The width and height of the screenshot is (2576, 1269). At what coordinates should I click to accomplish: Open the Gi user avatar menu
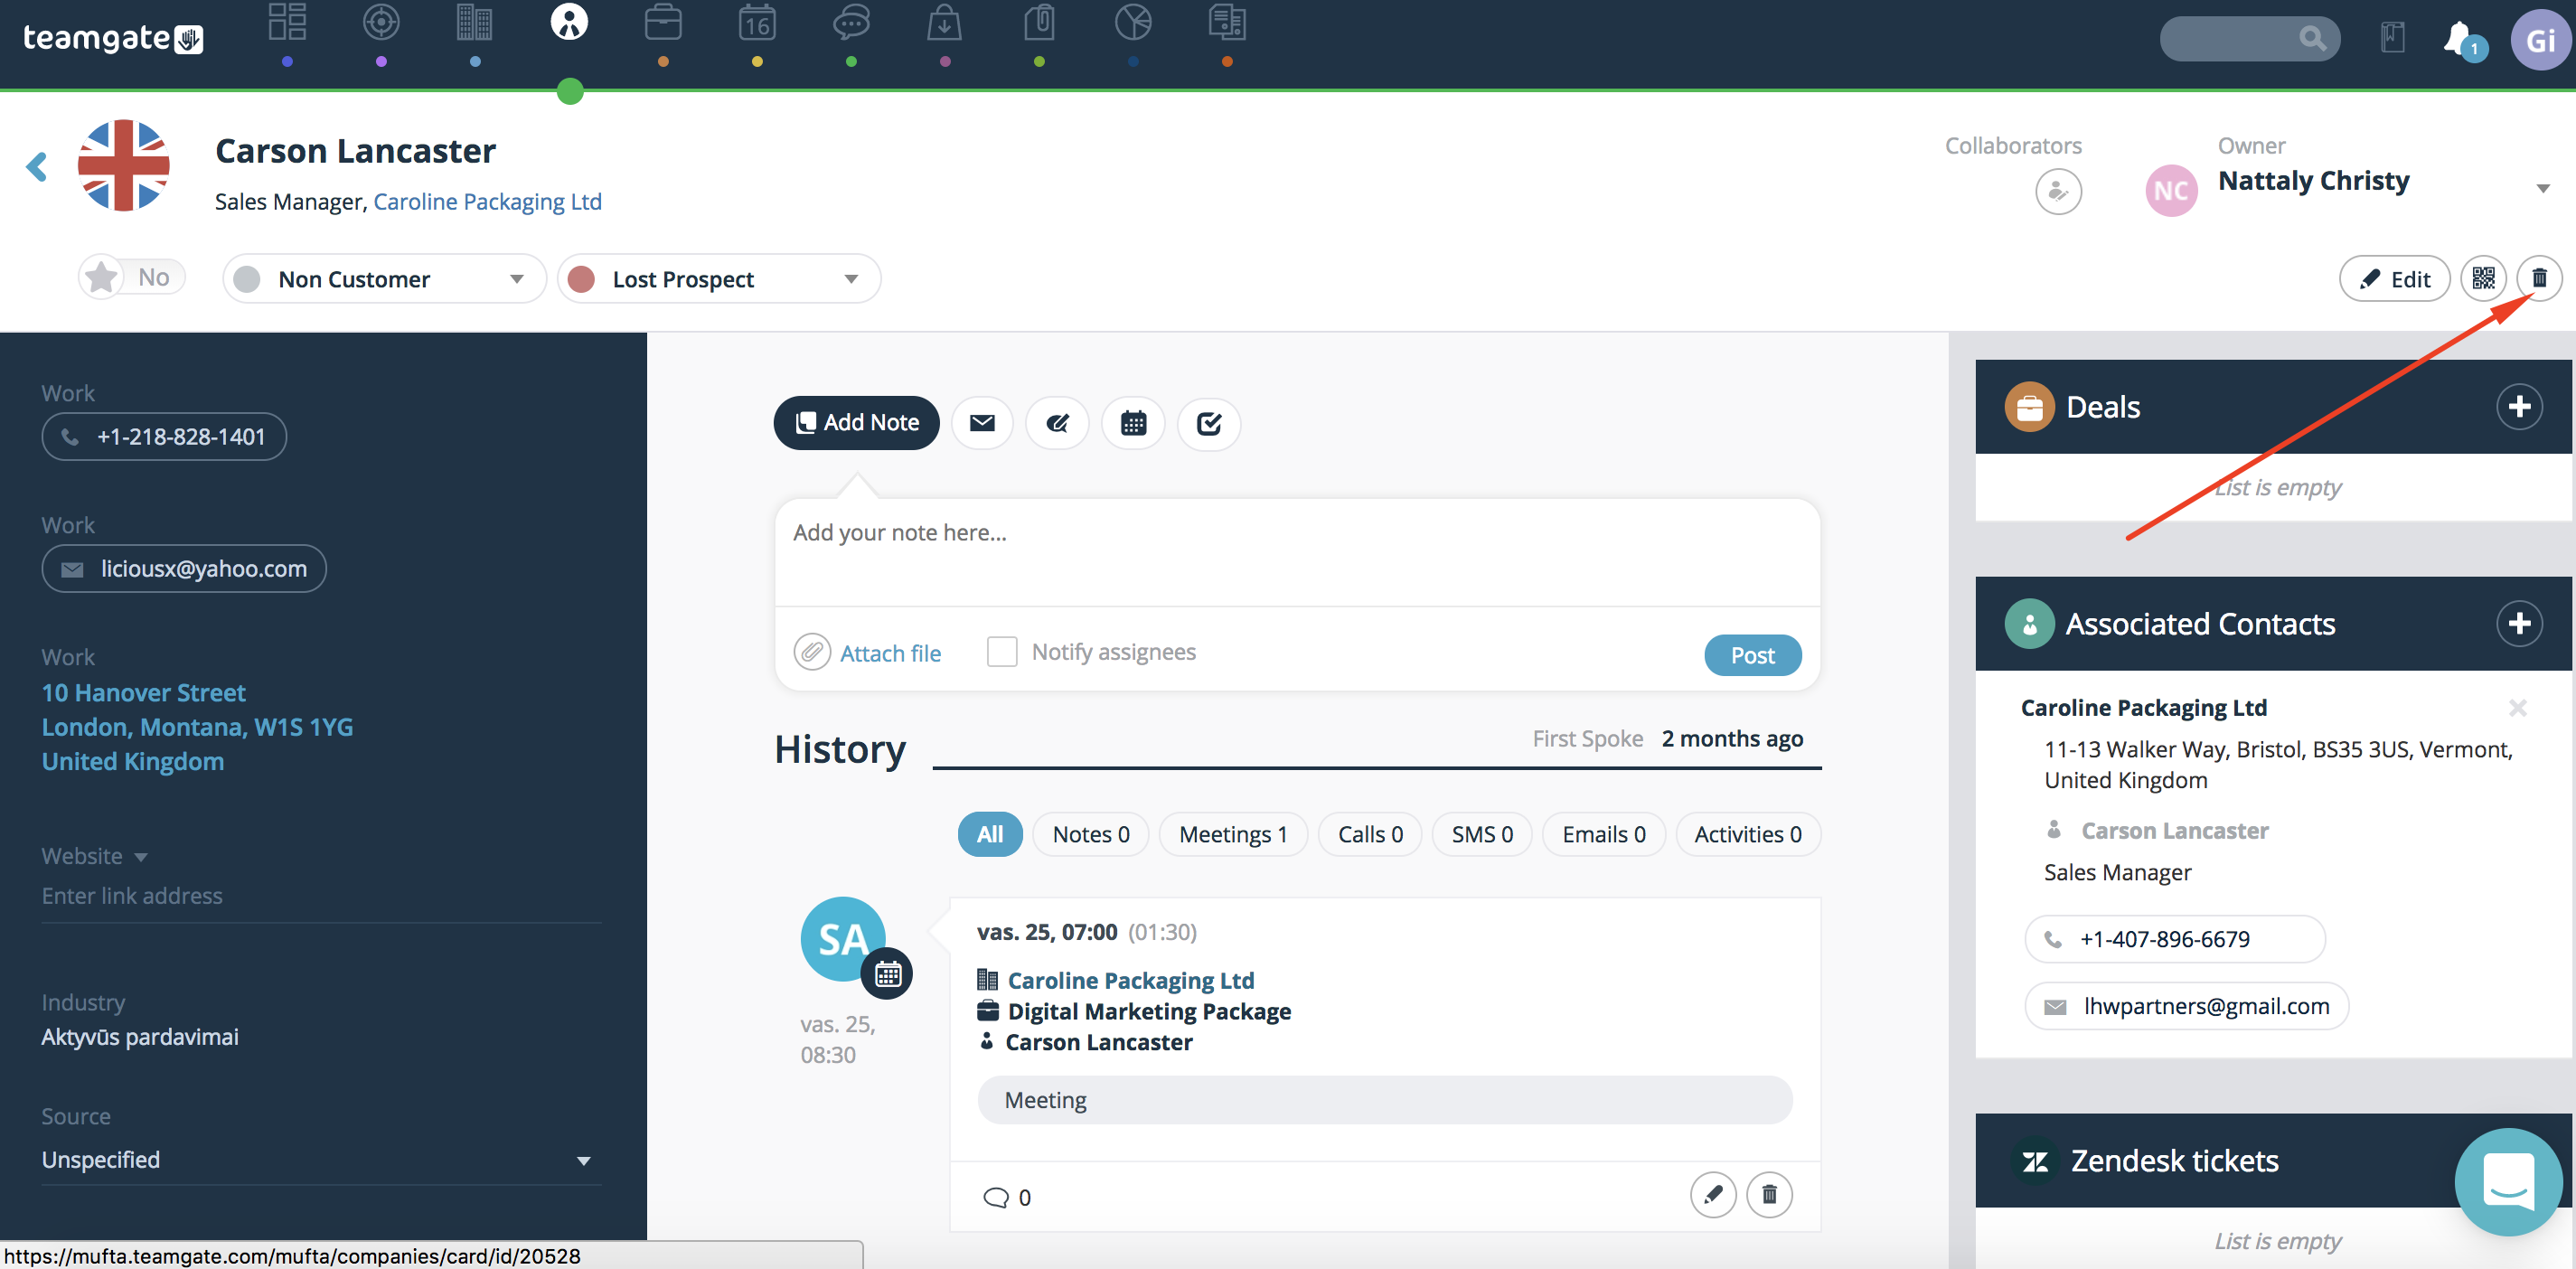2540,40
